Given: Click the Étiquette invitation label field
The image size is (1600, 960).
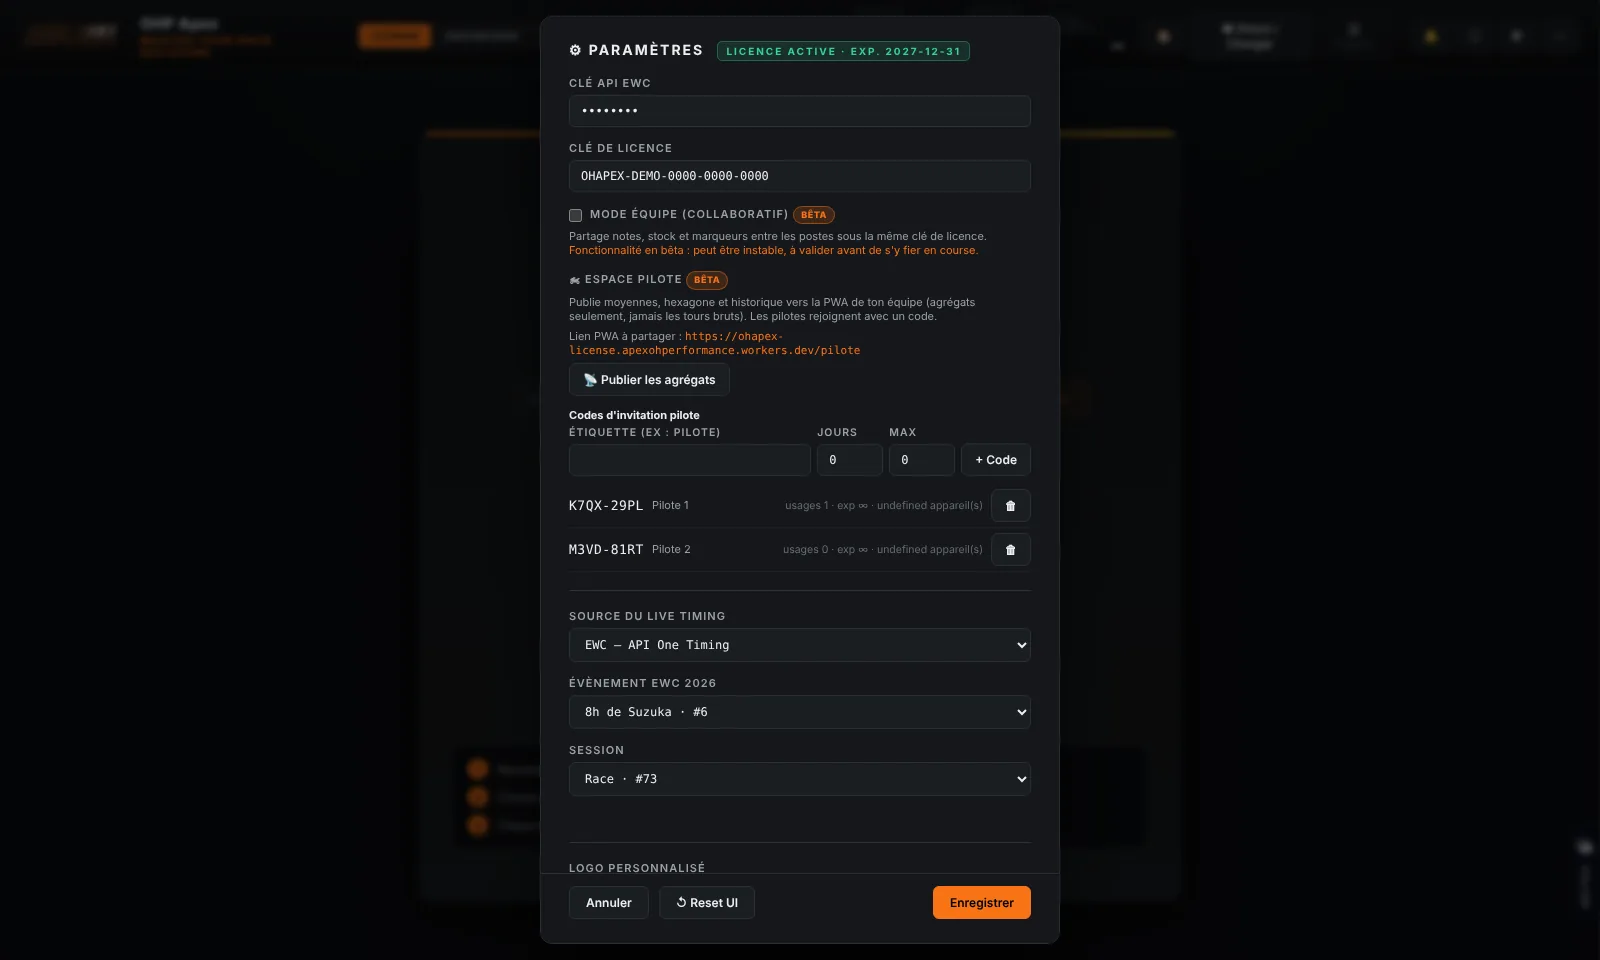Looking at the screenshot, I should tap(690, 460).
